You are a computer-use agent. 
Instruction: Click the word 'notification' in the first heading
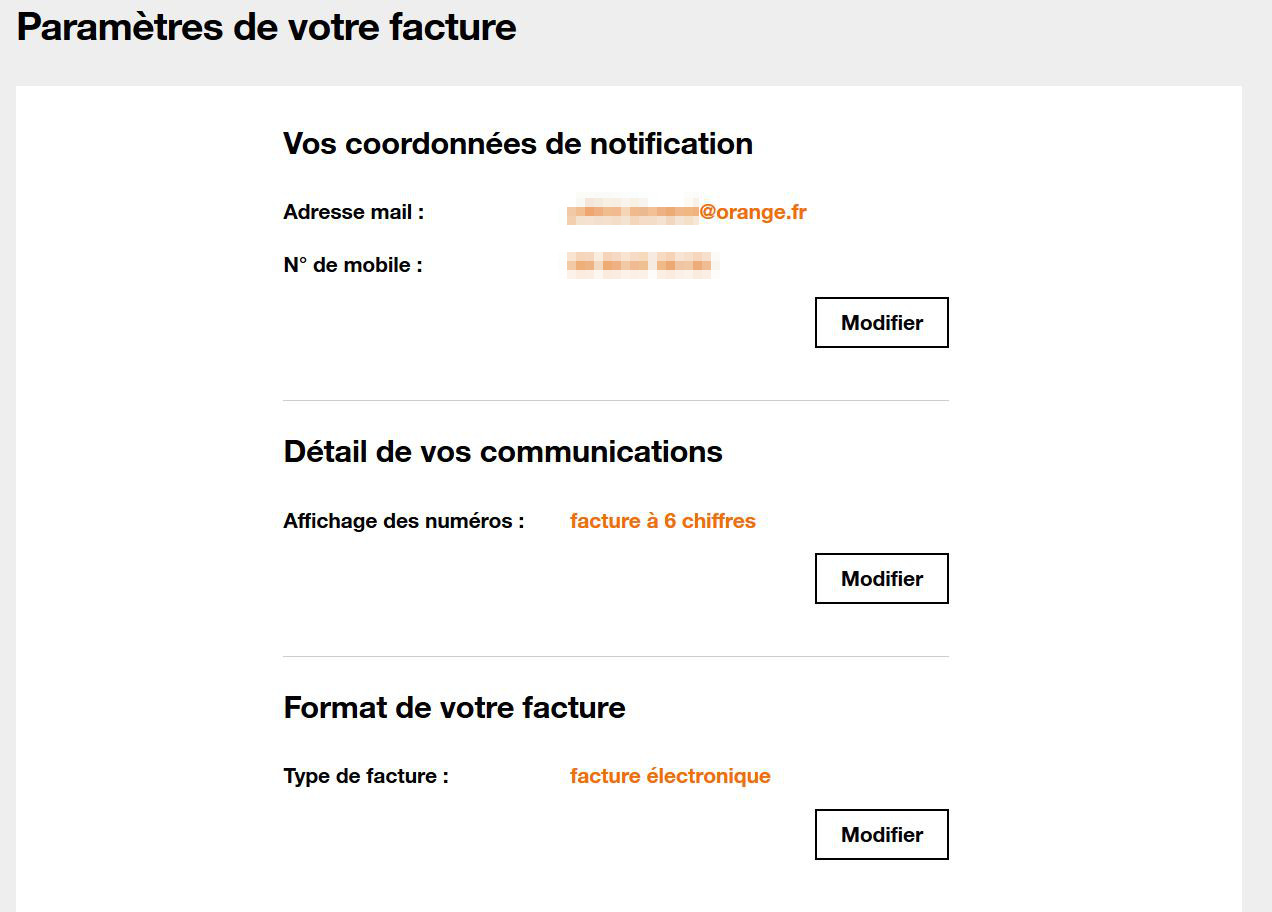pos(671,144)
